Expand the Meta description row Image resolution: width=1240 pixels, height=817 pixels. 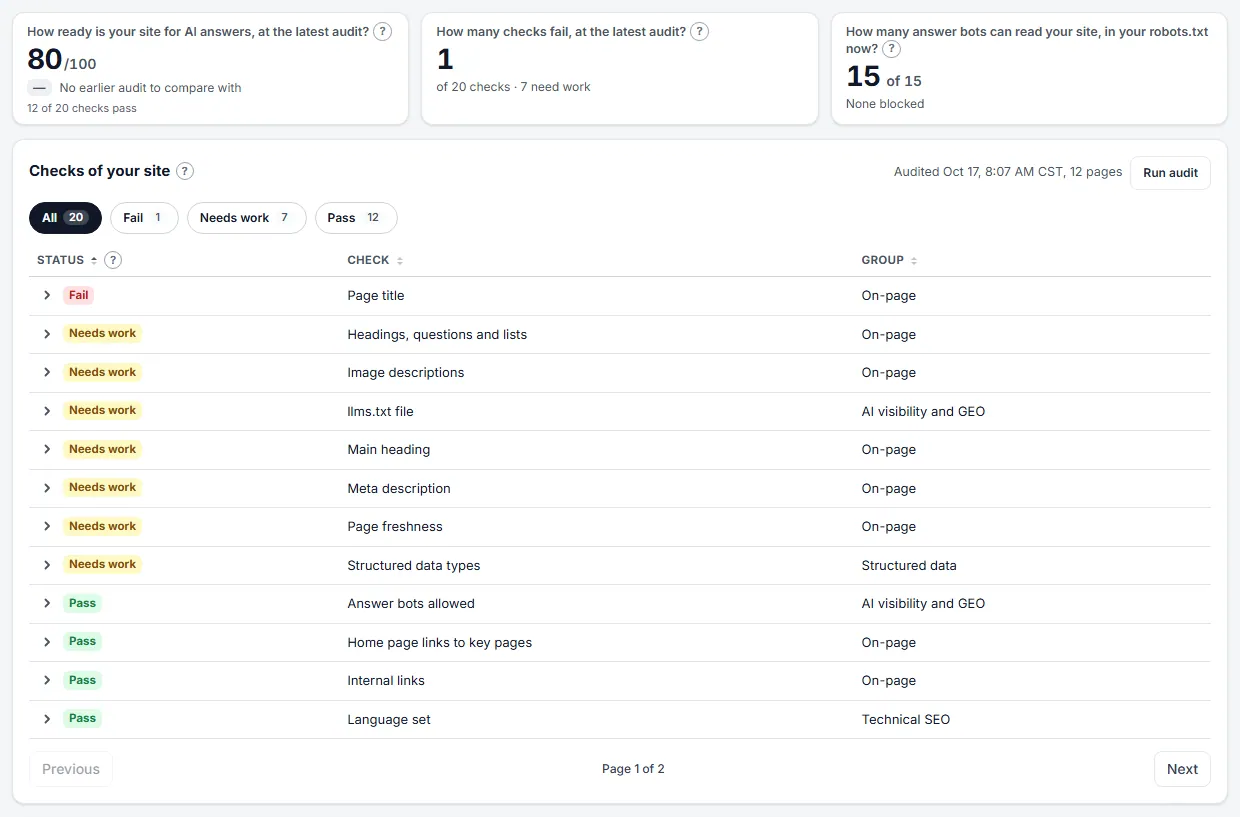click(x=47, y=488)
